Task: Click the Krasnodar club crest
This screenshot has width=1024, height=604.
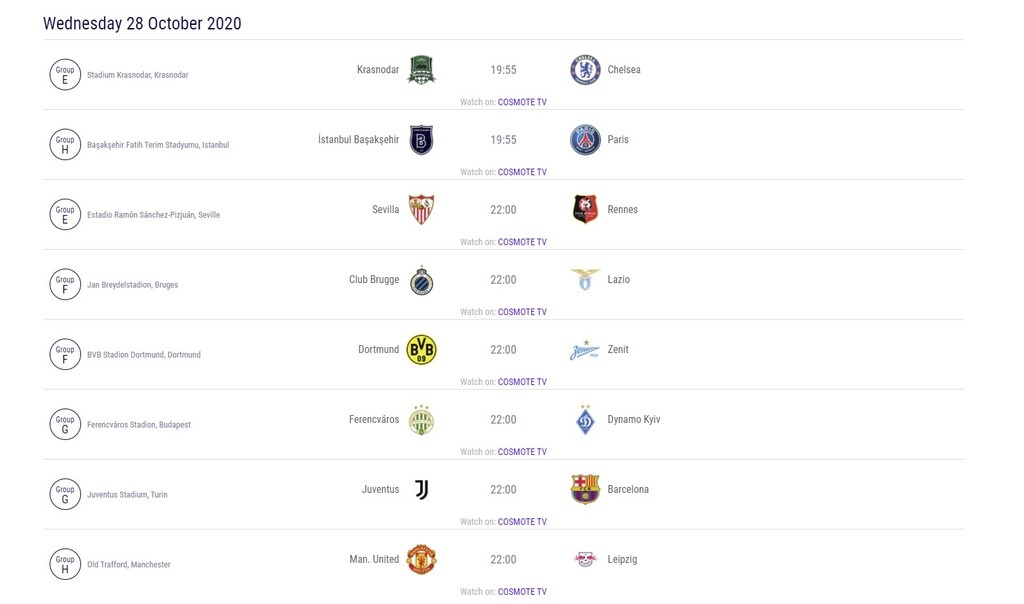Action: pyautogui.click(x=421, y=70)
